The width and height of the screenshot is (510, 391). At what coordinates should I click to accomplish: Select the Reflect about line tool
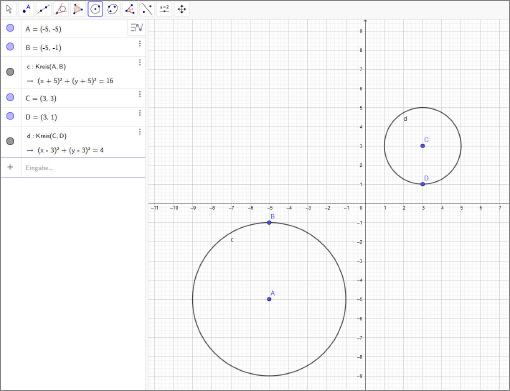point(147,9)
